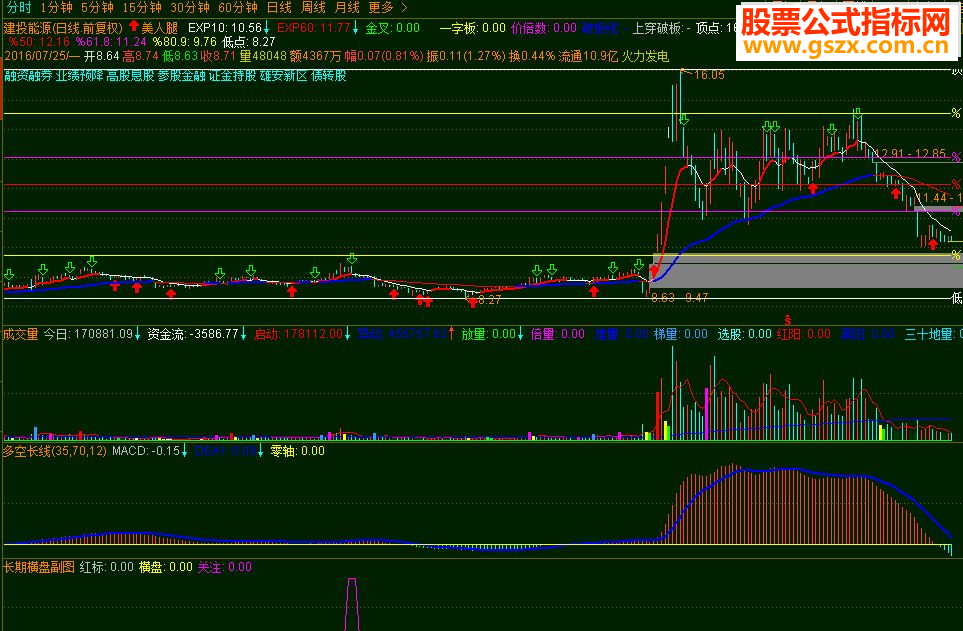The height and width of the screenshot is (631, 963).
Task: Click the 关注: 0.00 value
Action: tap(224, 567)
